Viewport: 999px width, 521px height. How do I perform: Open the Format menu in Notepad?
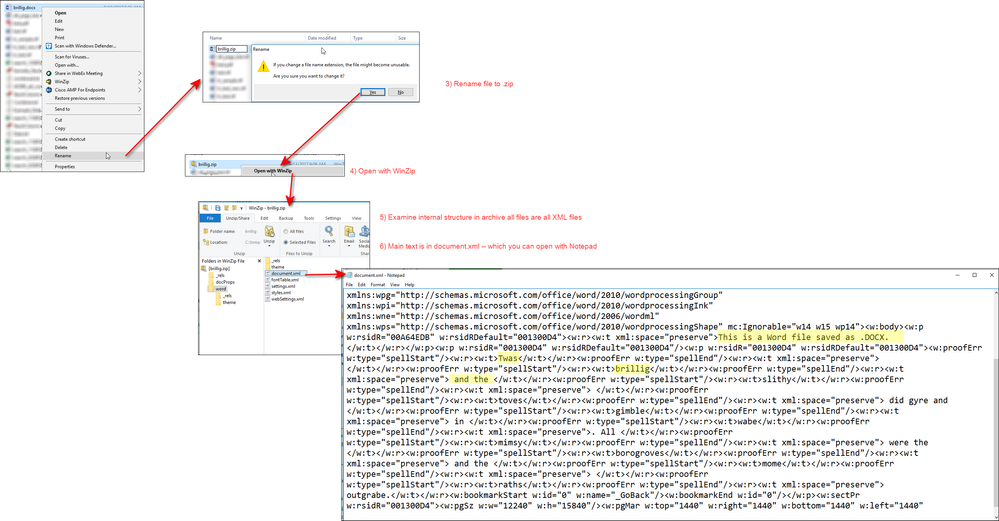[378, 285]
